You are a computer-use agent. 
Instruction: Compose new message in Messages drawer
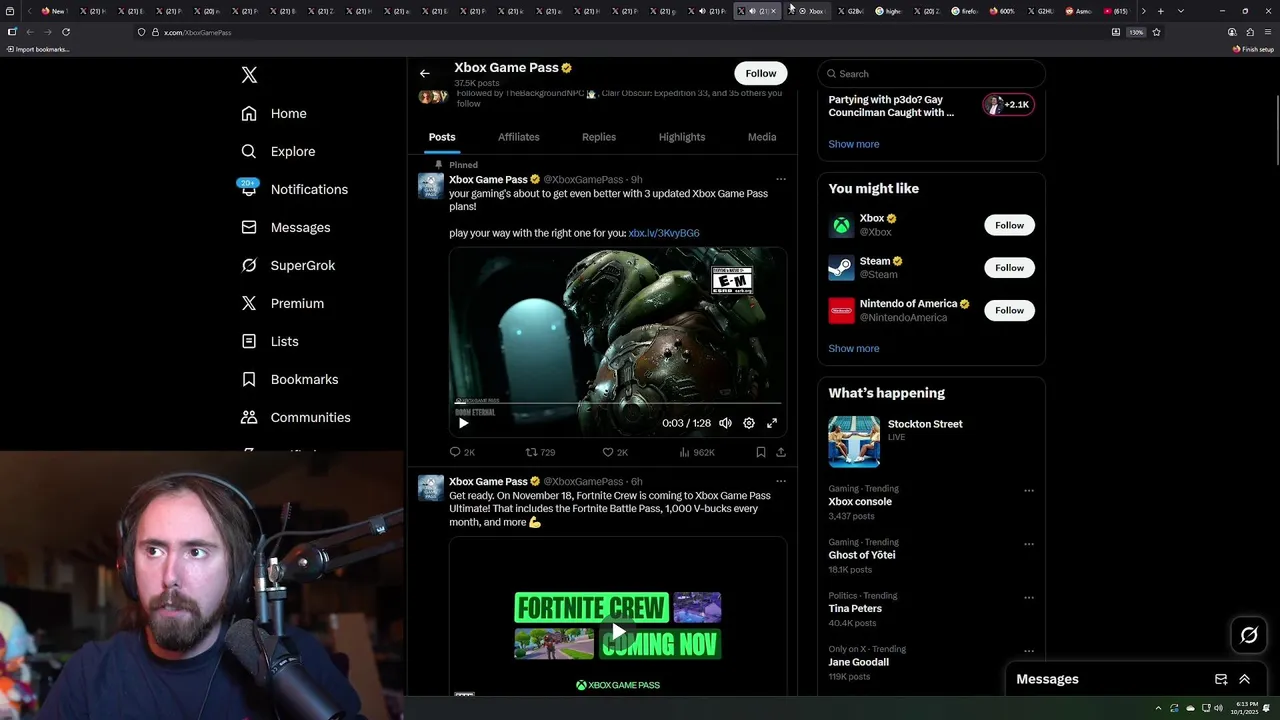tap(1221, 679)
